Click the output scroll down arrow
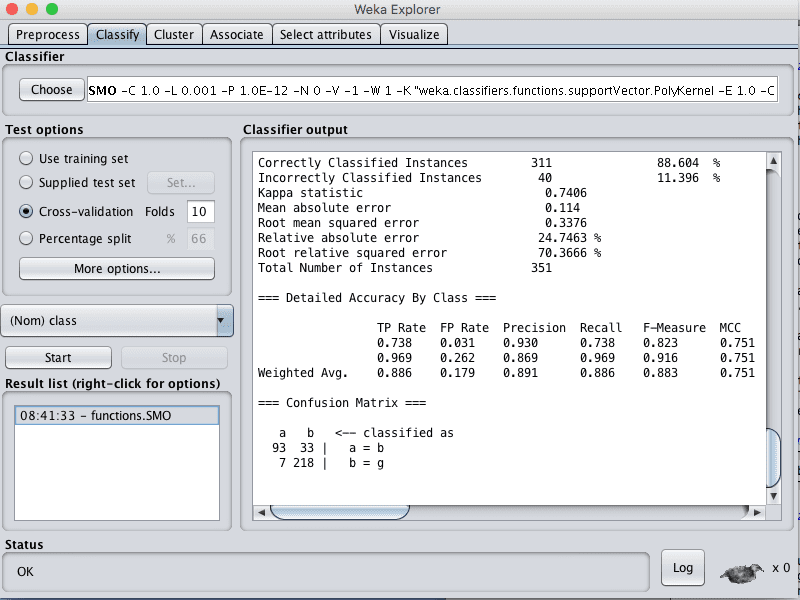The width and height of the screenshot is (800, 600). tap(773, 496)
